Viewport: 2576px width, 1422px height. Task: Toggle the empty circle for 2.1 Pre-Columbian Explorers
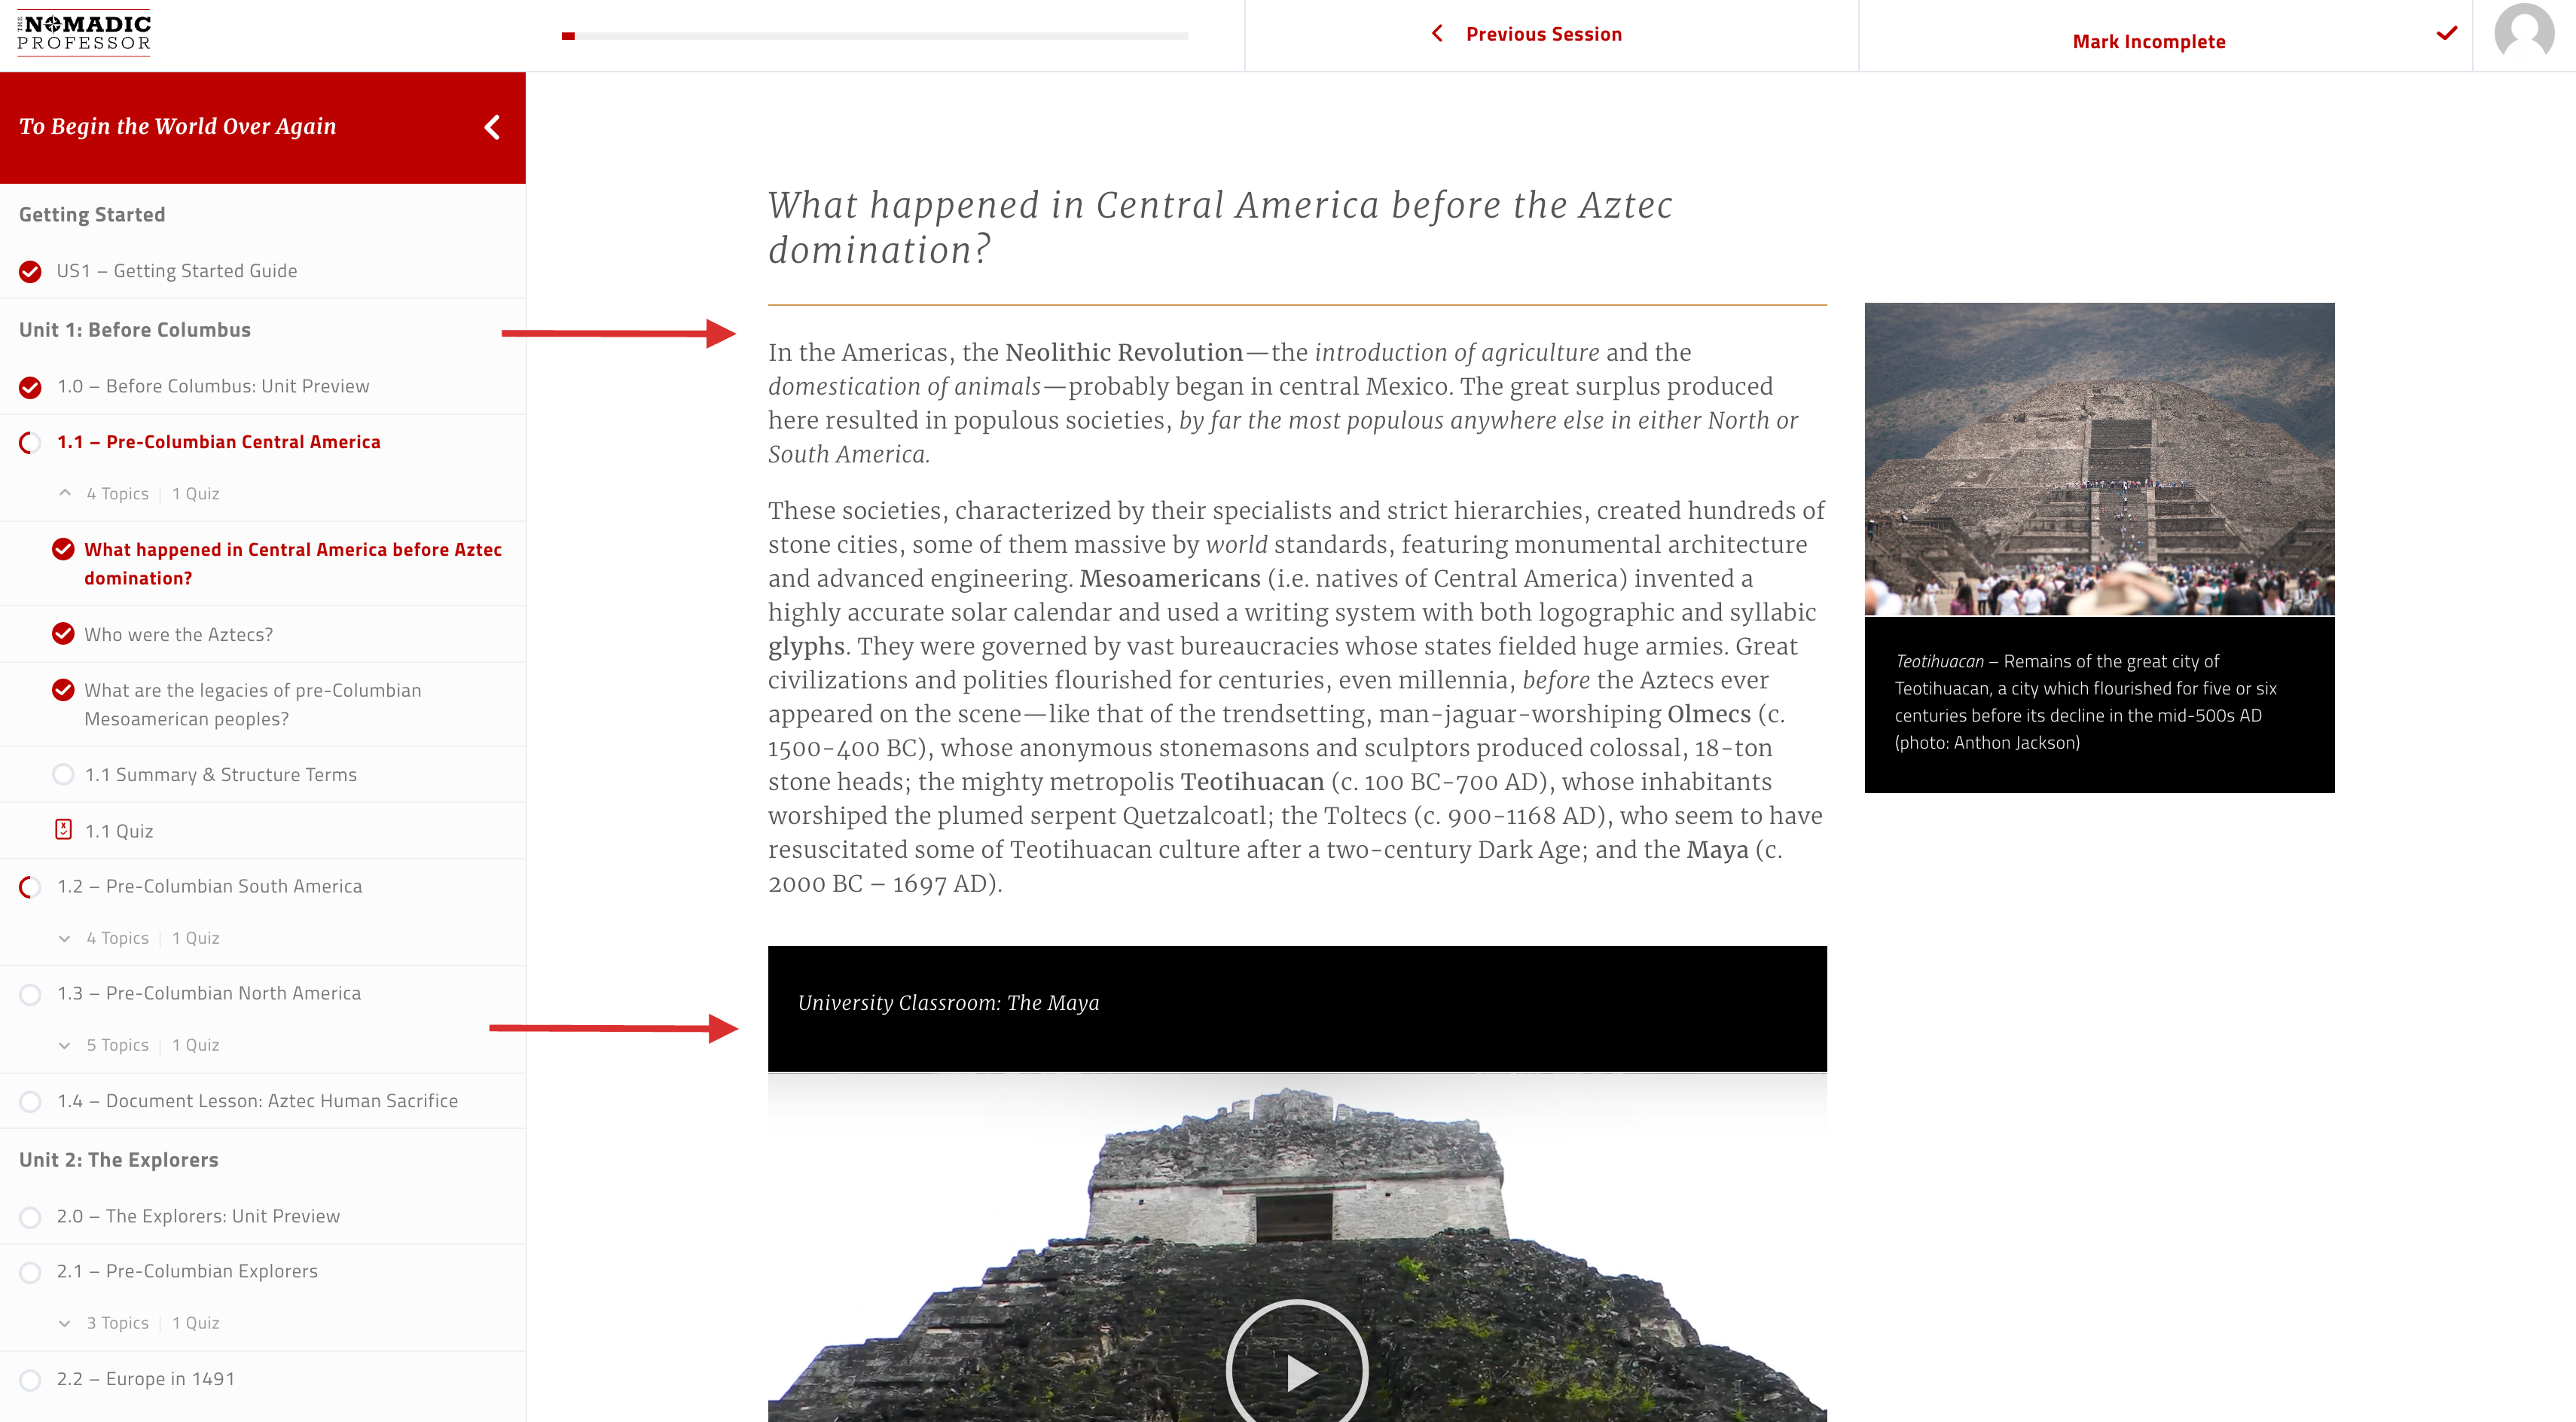(x=31, y=1272)
